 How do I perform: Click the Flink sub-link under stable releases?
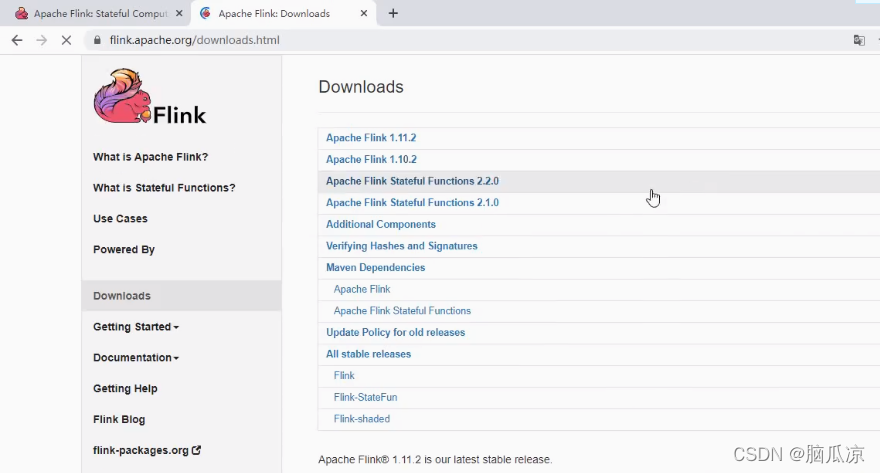(344, 375)
